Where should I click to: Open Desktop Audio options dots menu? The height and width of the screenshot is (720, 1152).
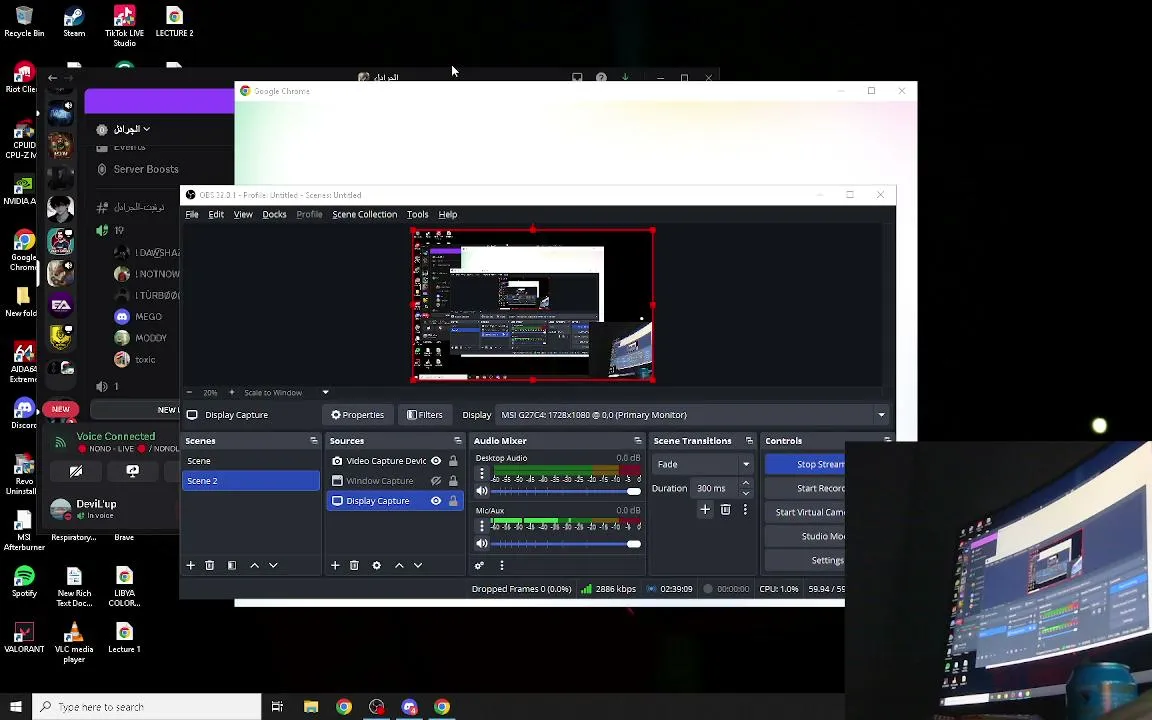[482, 474]
